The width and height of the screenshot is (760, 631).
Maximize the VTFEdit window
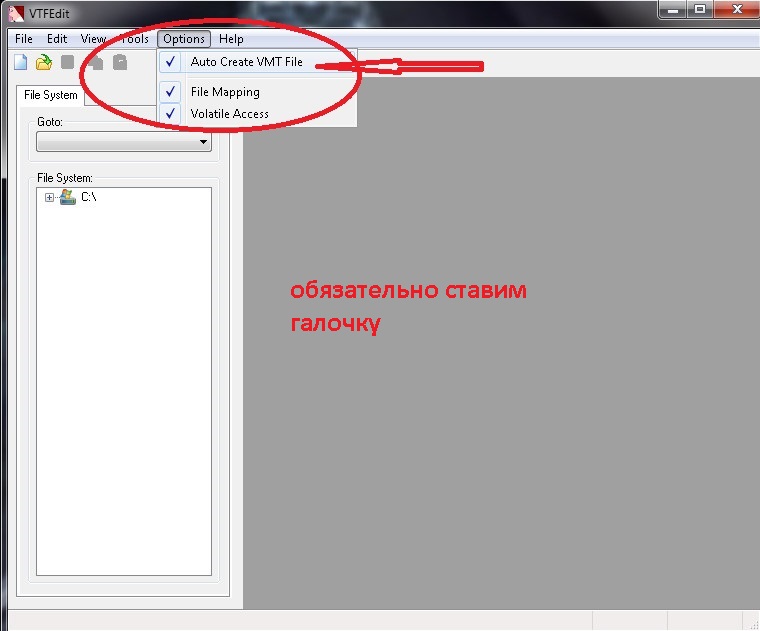[x=700, y=10]
